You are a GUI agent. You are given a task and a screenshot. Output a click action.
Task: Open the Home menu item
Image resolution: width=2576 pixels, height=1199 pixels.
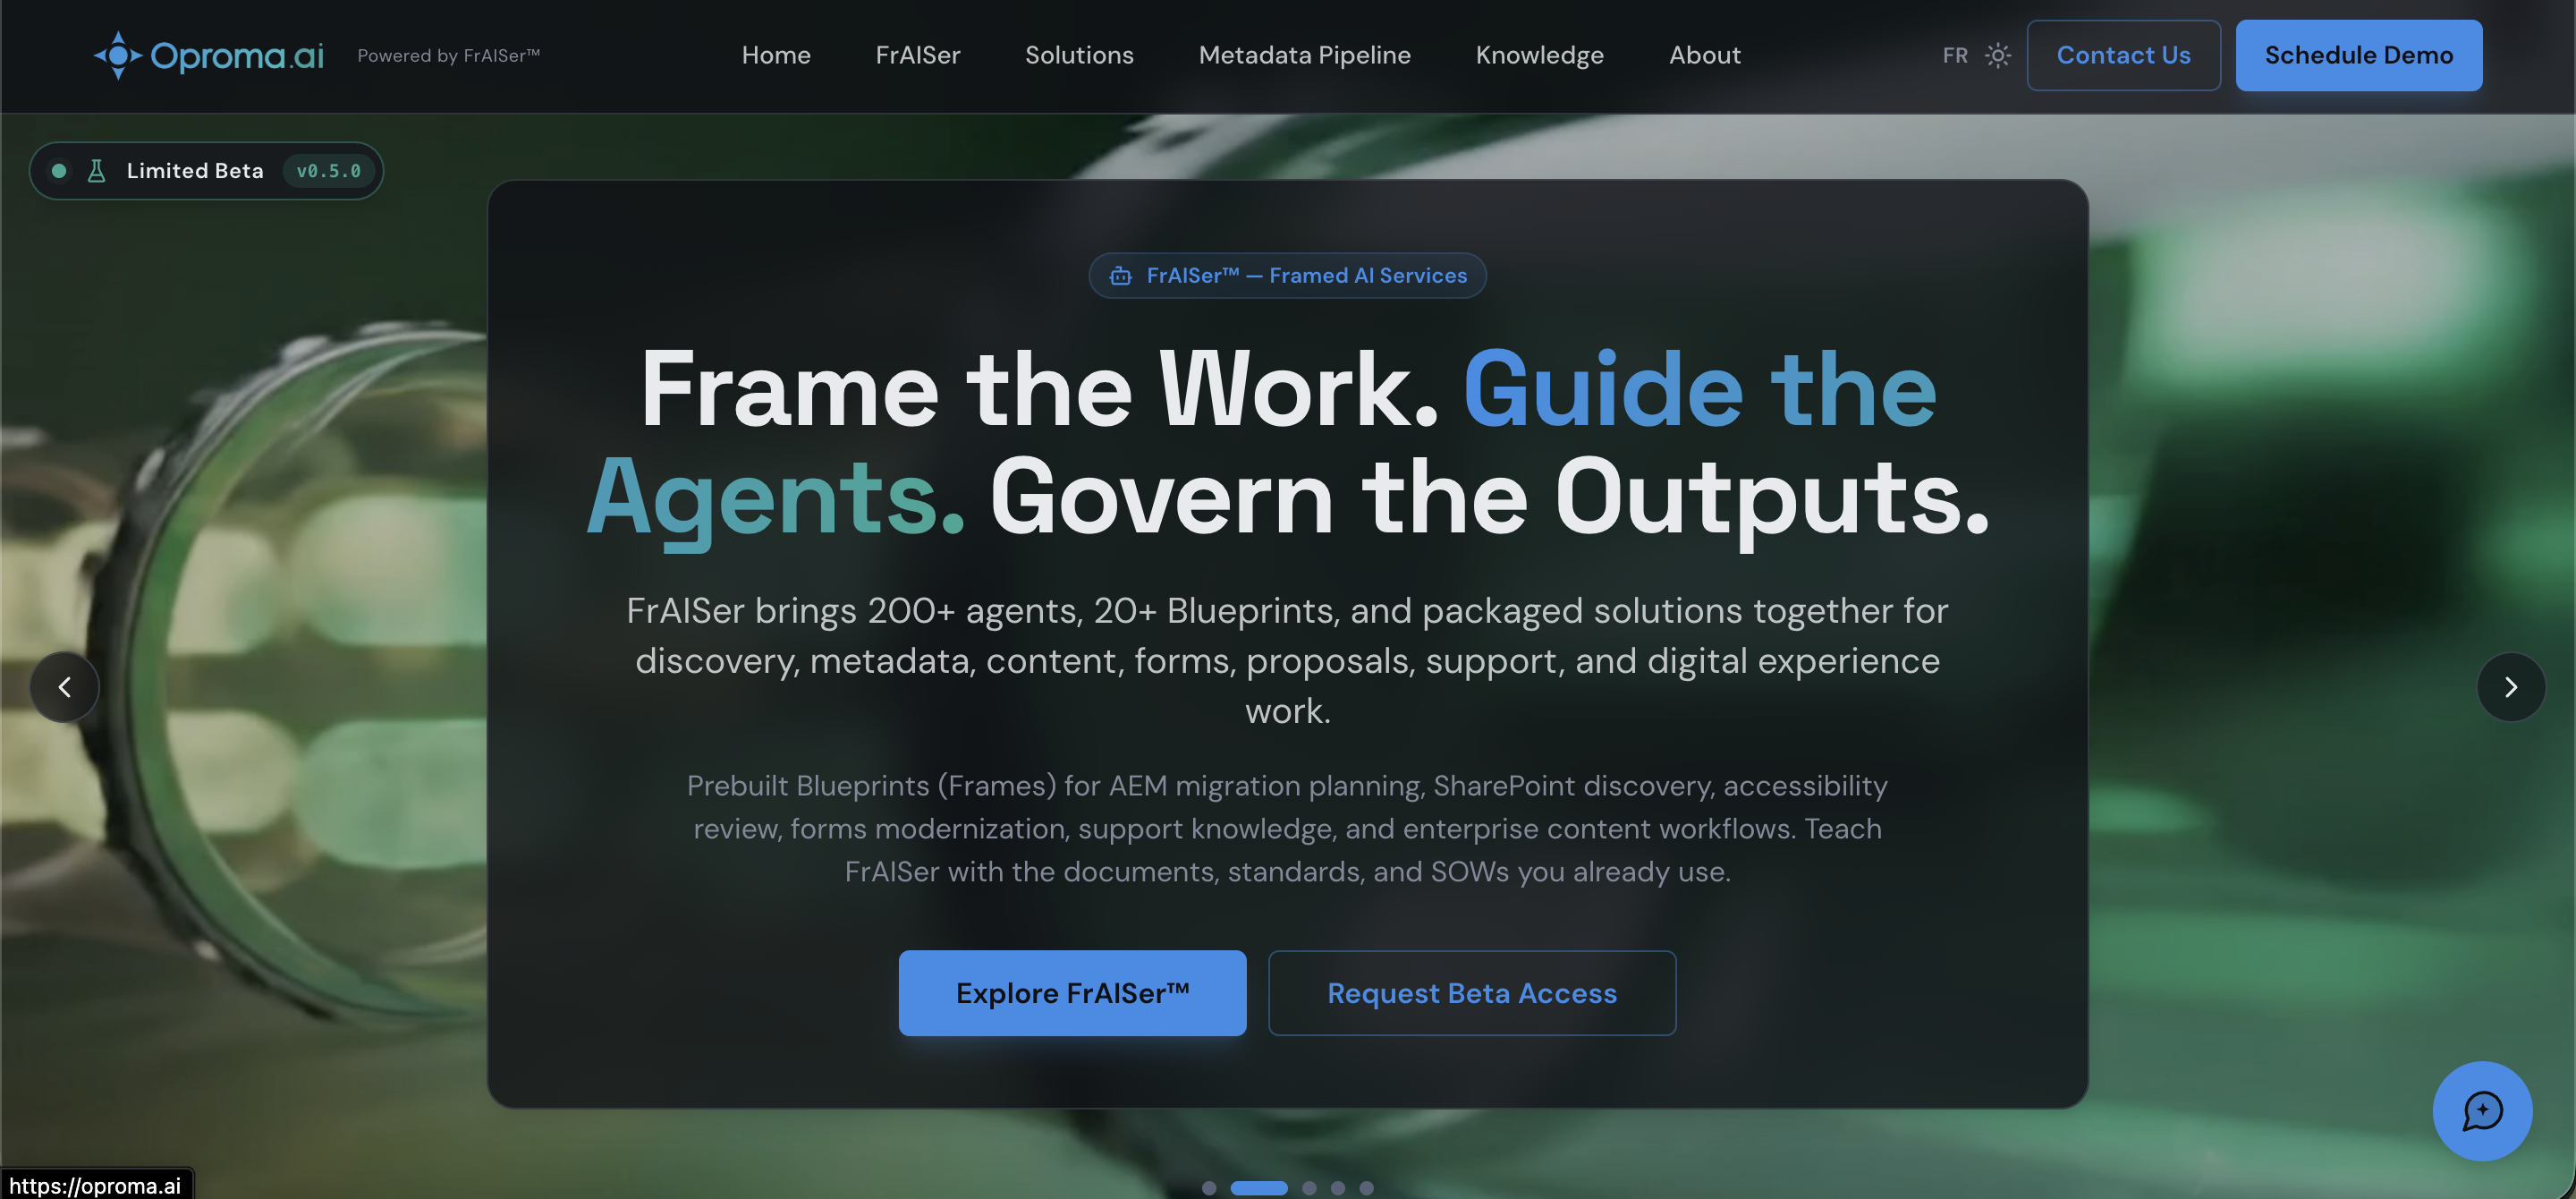776,55
